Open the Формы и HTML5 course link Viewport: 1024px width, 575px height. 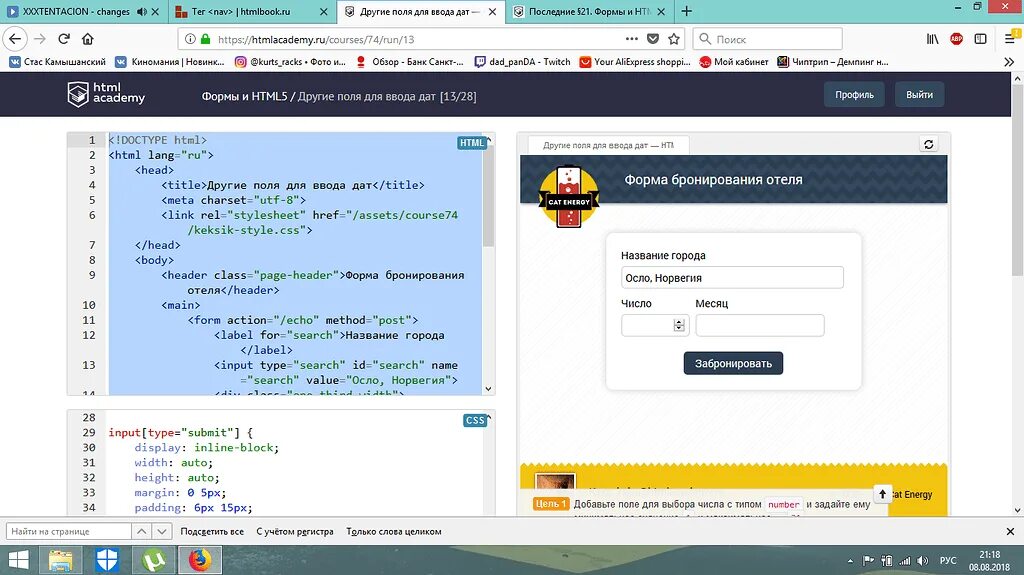click(x=244, y=96)
